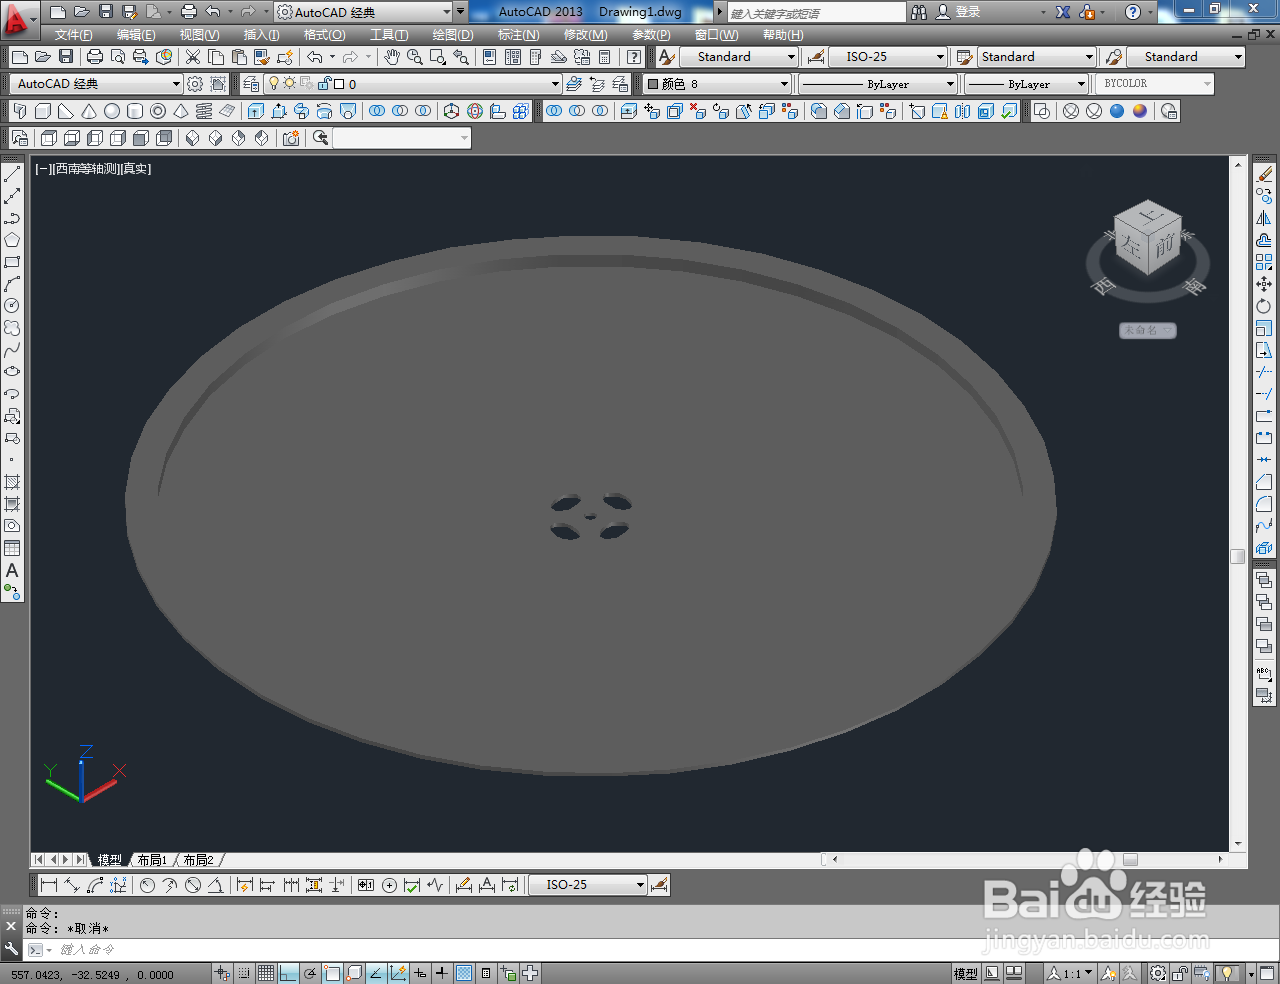Select the Helix tool

pos(204,111)
